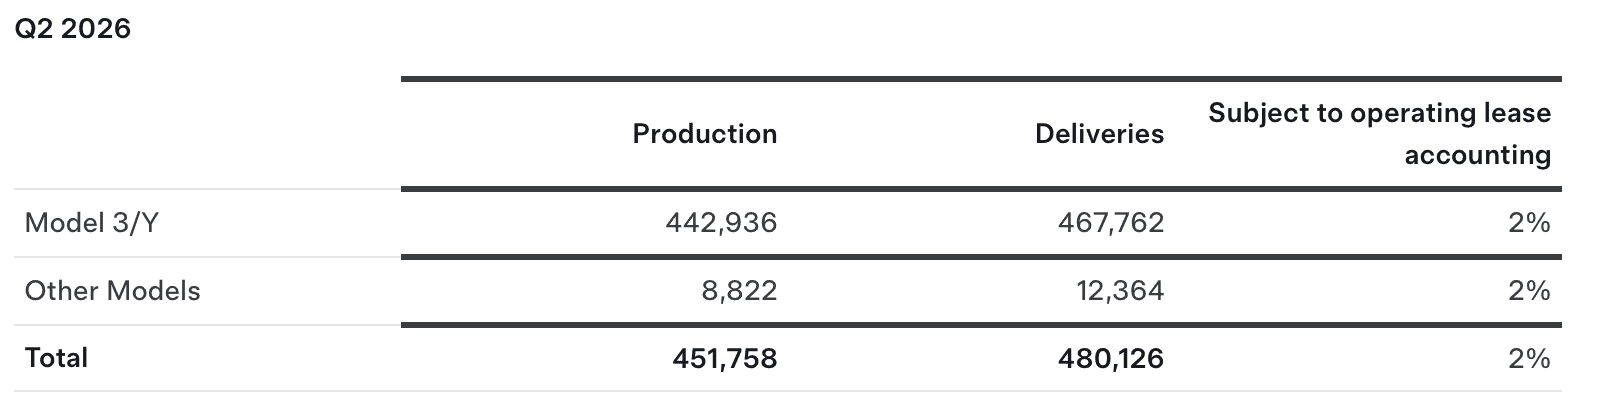Click the word 'Models' in Other Models
The image size is (1598, 418).
pos(153,291)
